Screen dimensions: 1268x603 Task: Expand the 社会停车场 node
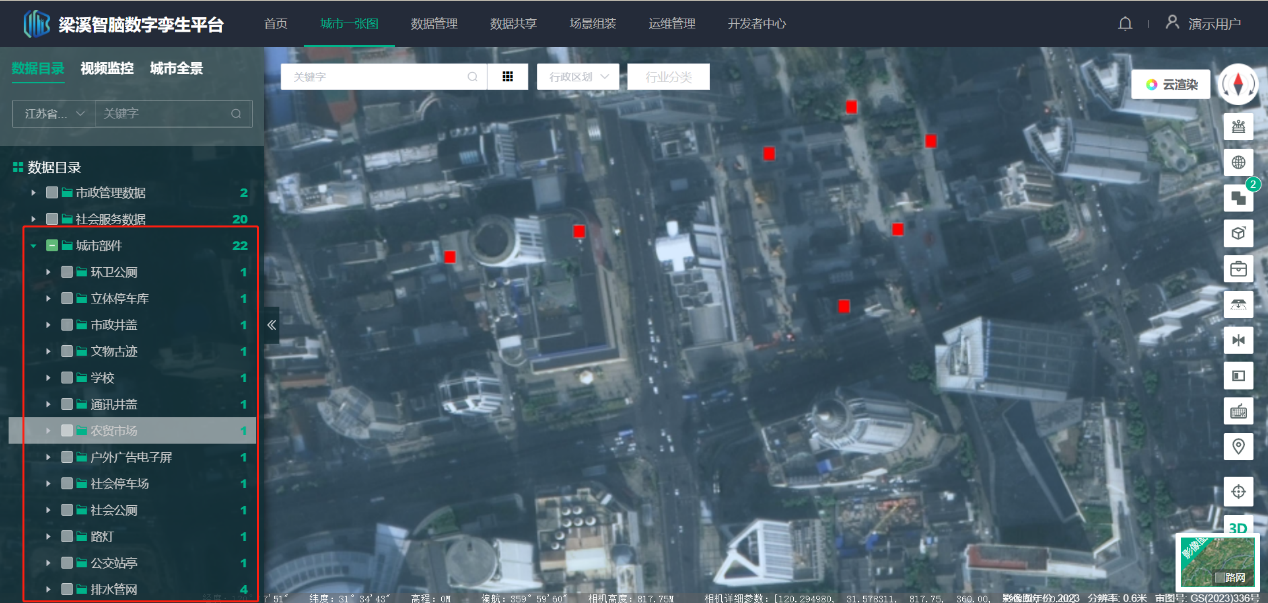48,484
